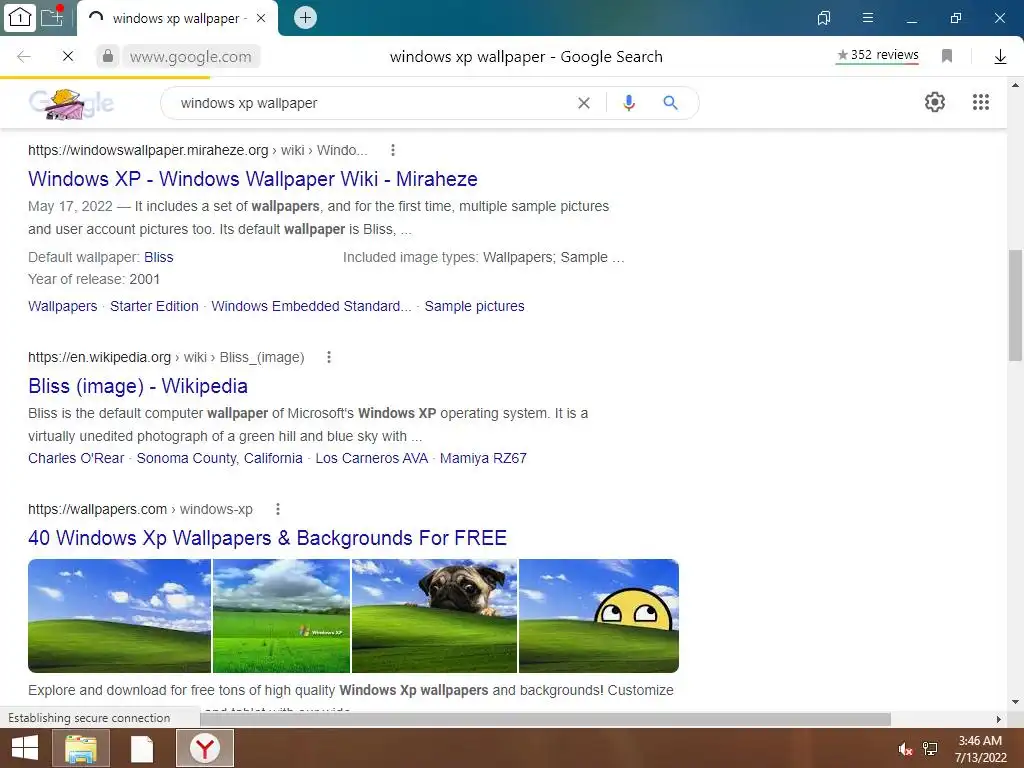
Task: Open the plain Bliss hill thumbnail
Action: coord(120,616)
